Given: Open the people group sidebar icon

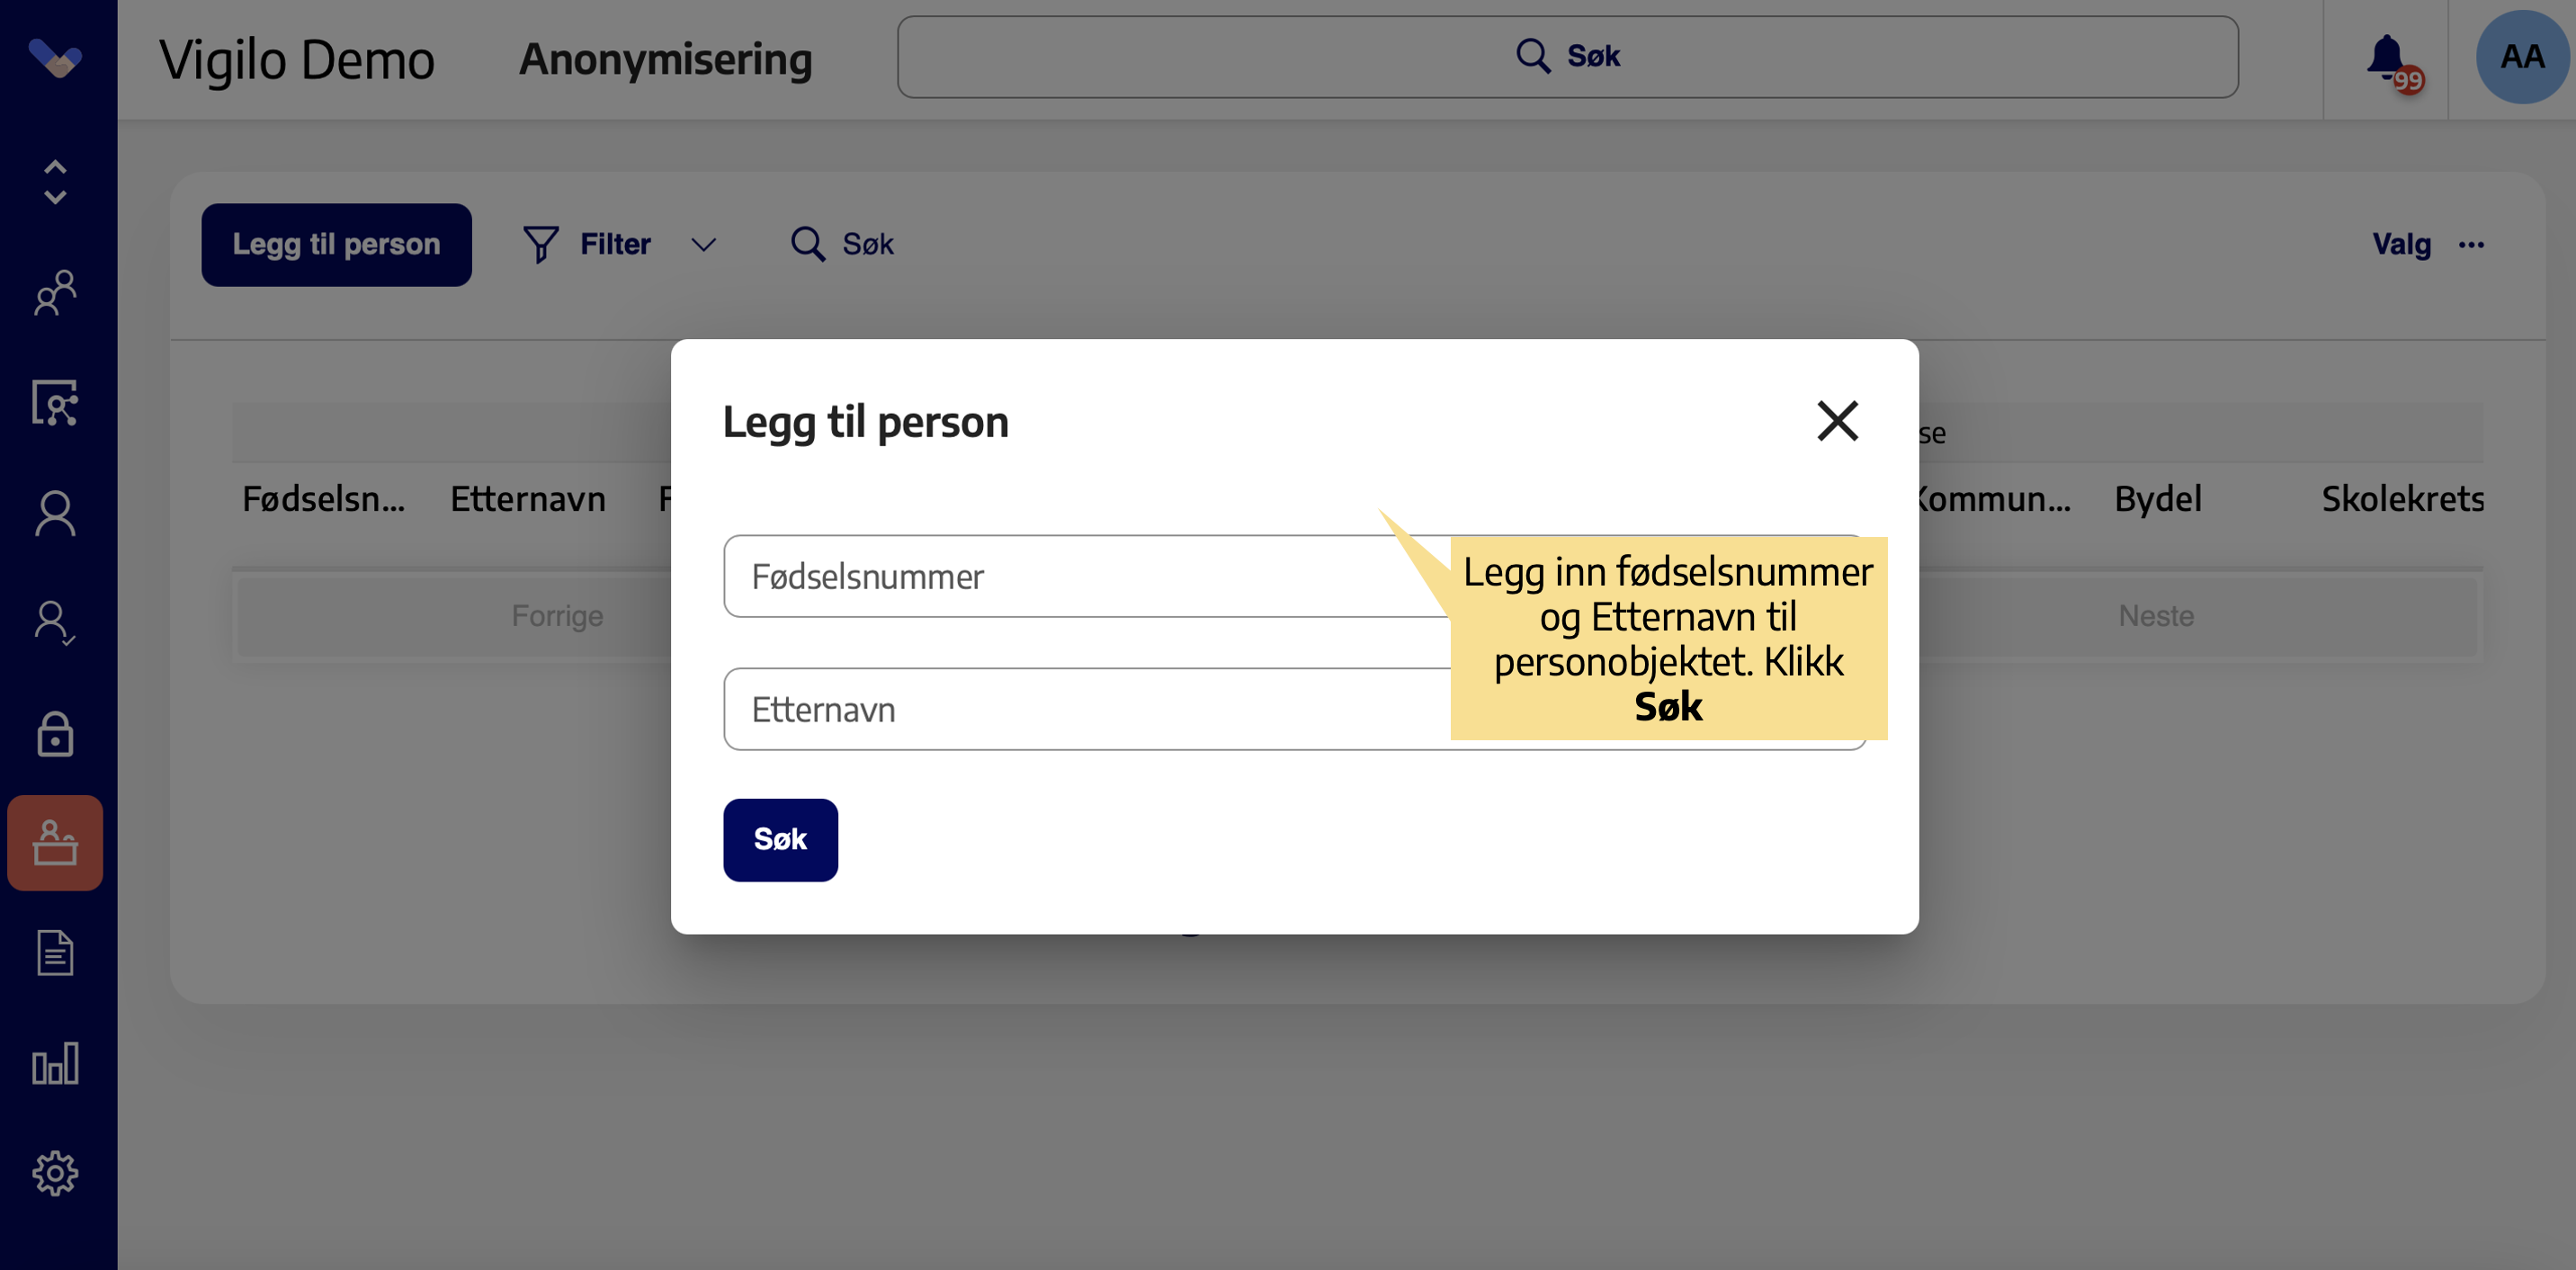Looking at the screenshot, I should [55, 292].
